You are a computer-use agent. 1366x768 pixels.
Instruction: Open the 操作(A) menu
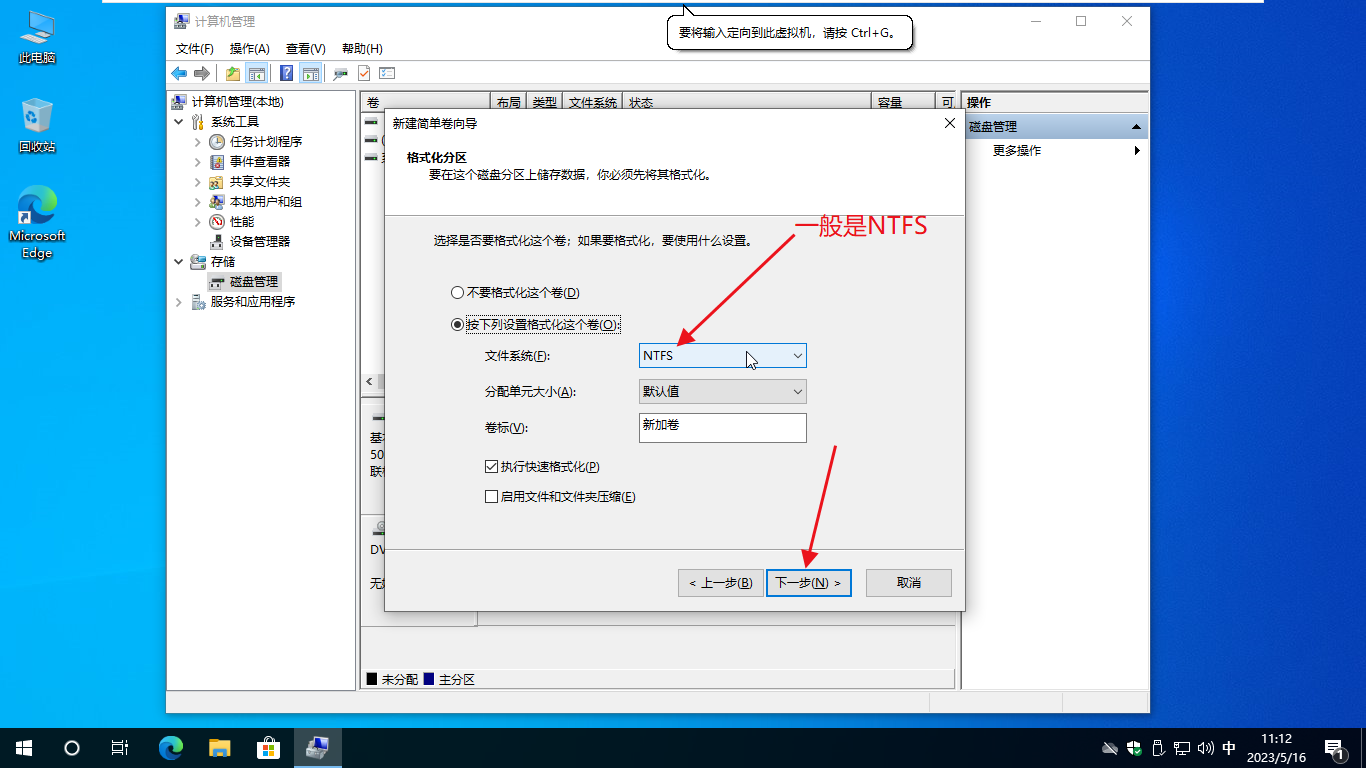(x=250, y=48)
